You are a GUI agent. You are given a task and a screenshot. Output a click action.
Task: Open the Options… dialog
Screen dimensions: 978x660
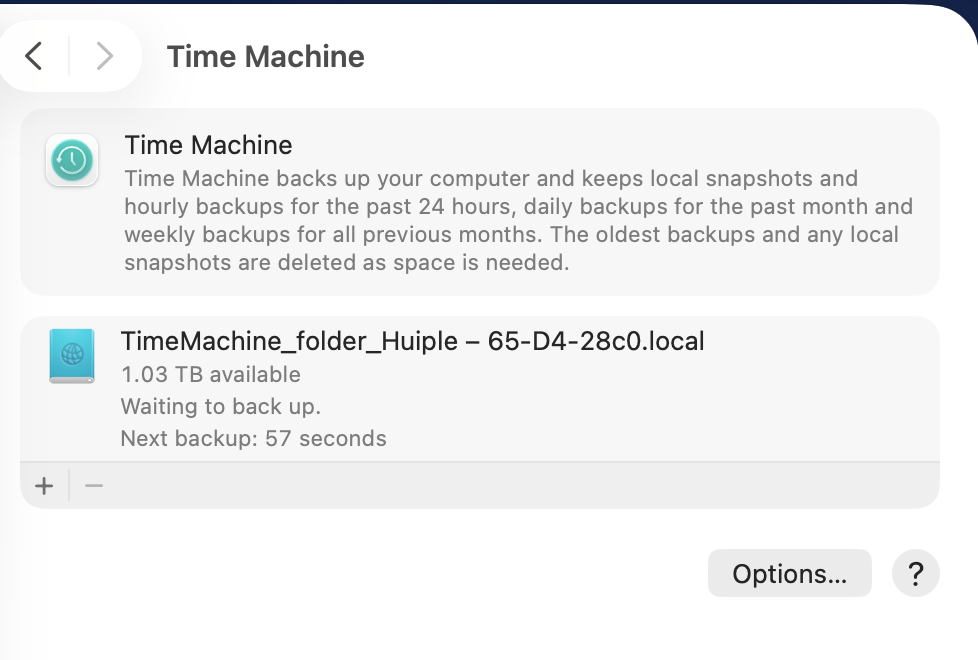(x=789, y=574)
